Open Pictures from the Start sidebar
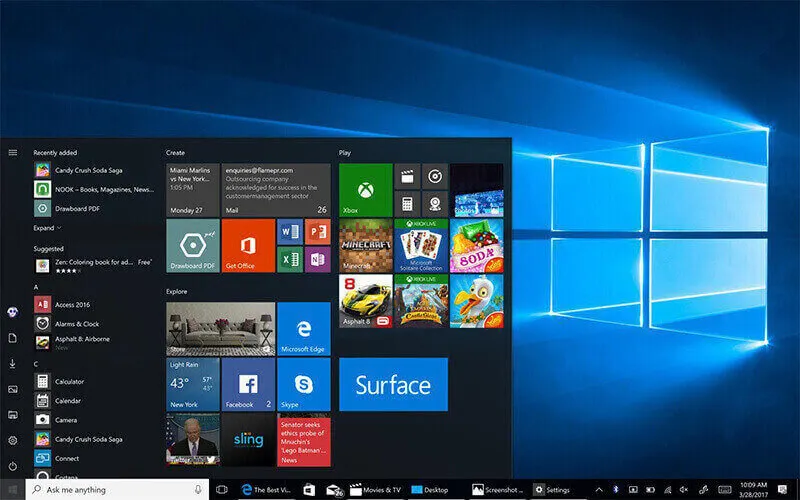 coord(13,389)
